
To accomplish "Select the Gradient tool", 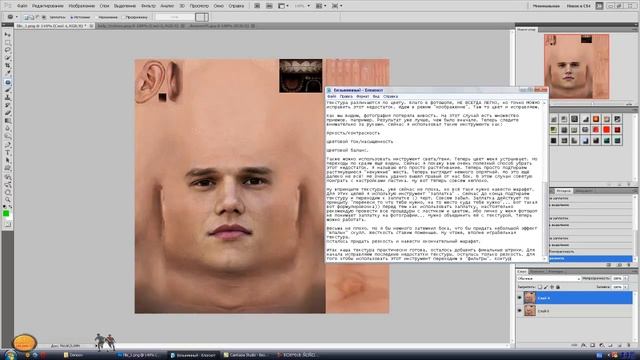I will 7,121.
